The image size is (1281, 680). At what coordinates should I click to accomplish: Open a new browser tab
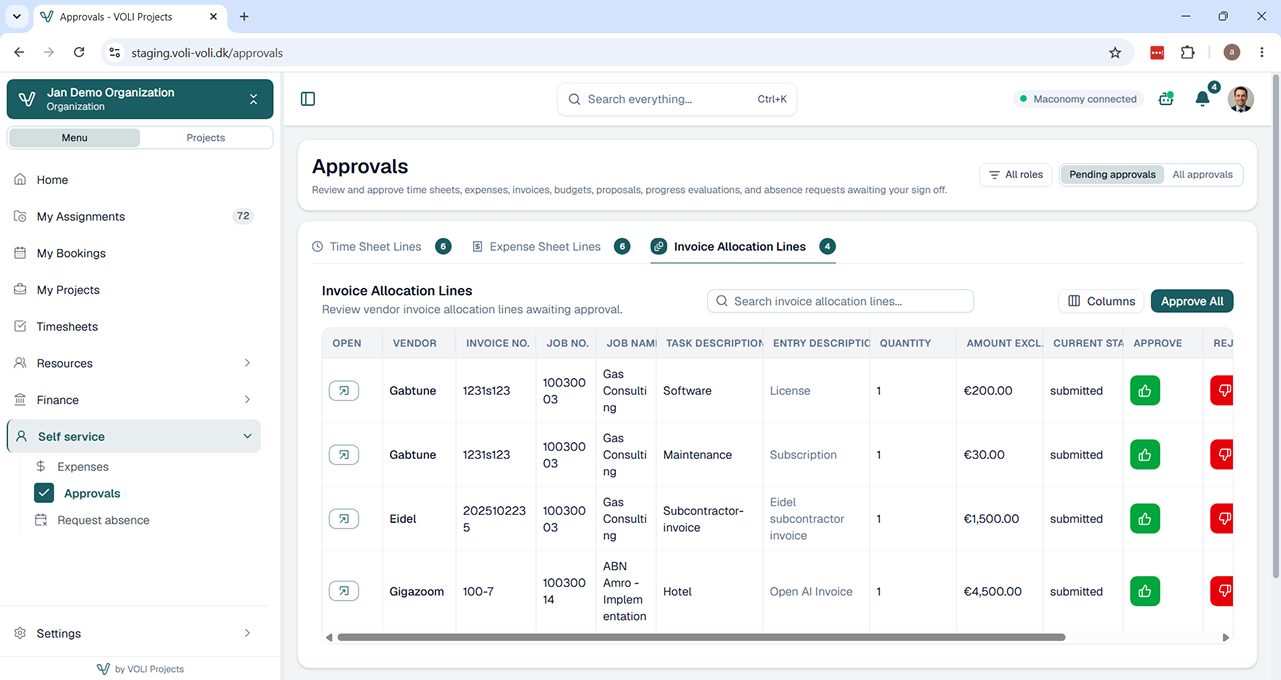(244, 16)
